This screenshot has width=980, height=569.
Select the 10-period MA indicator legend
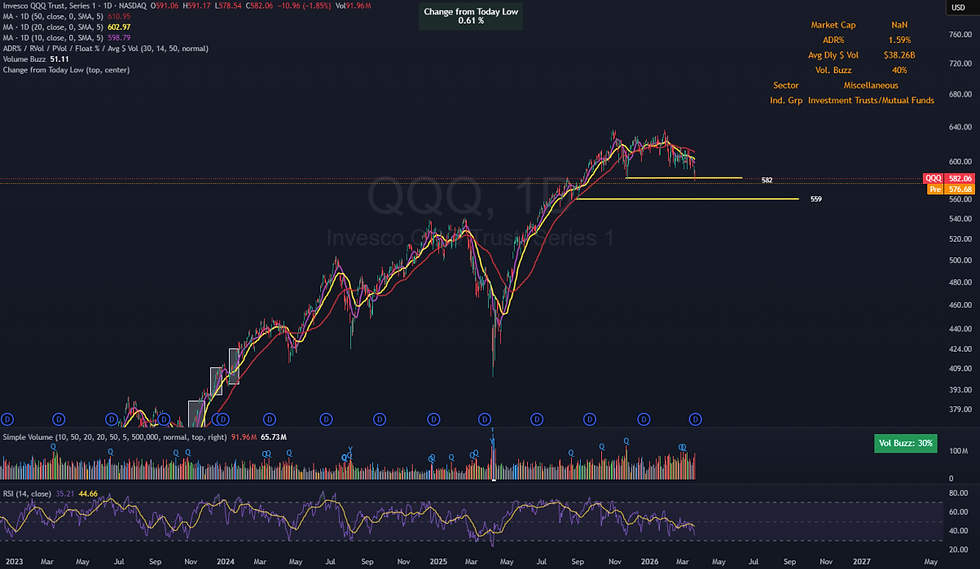click(53, 38)
